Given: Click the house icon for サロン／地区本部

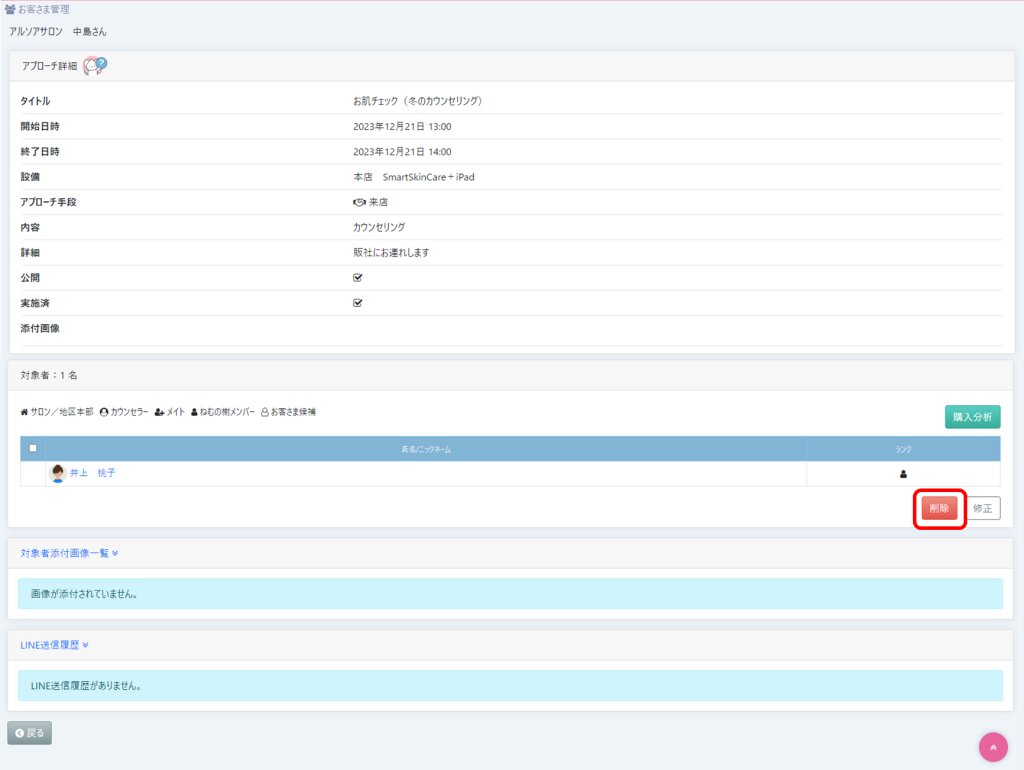Looking at the screenshot, I should 24,412.
